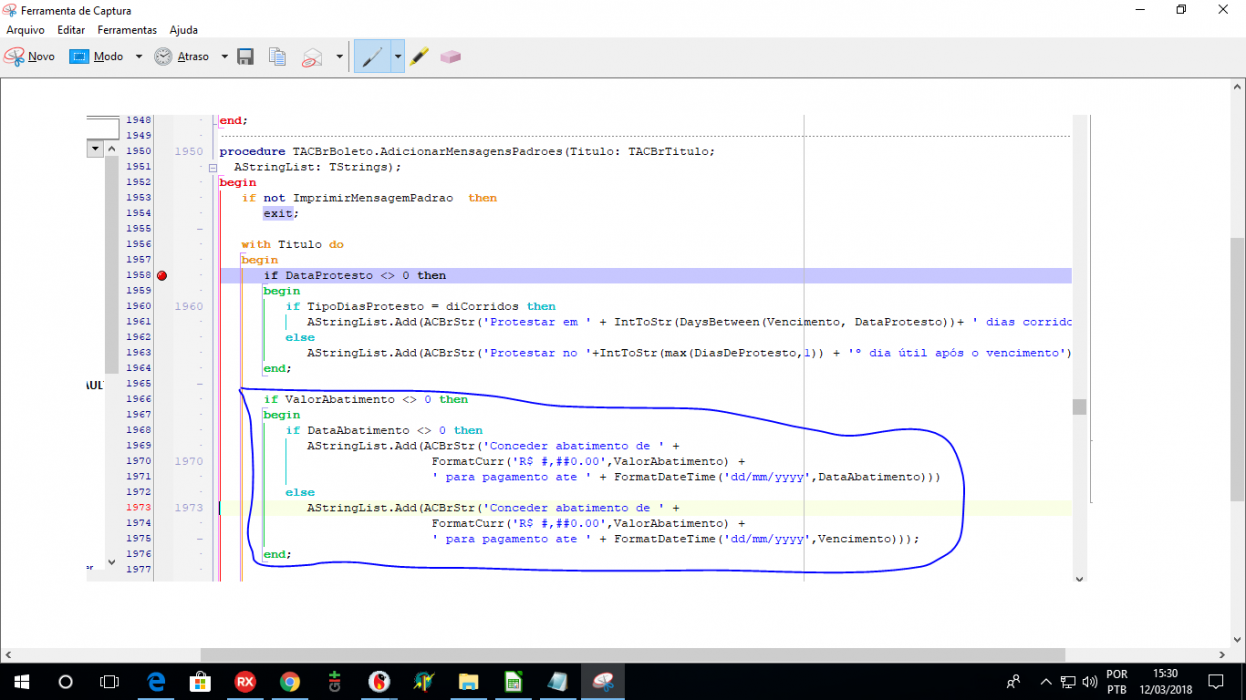Open the Ferramentas menu
This screenshot has width=1246, height=700.
point(127,30)
